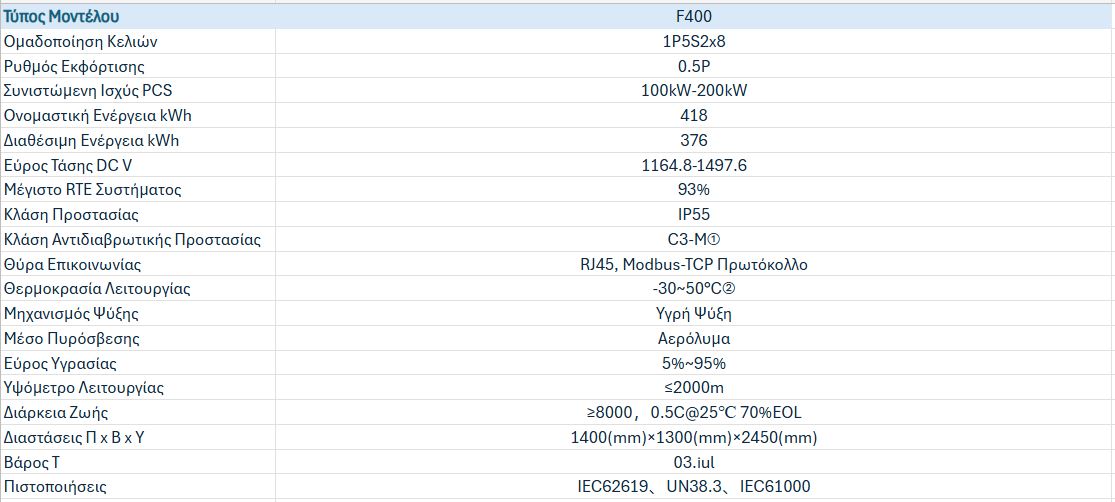This screenshot has width=1115, height=502.
Task: Select the IP55 protection class cell
Action: 693,215
